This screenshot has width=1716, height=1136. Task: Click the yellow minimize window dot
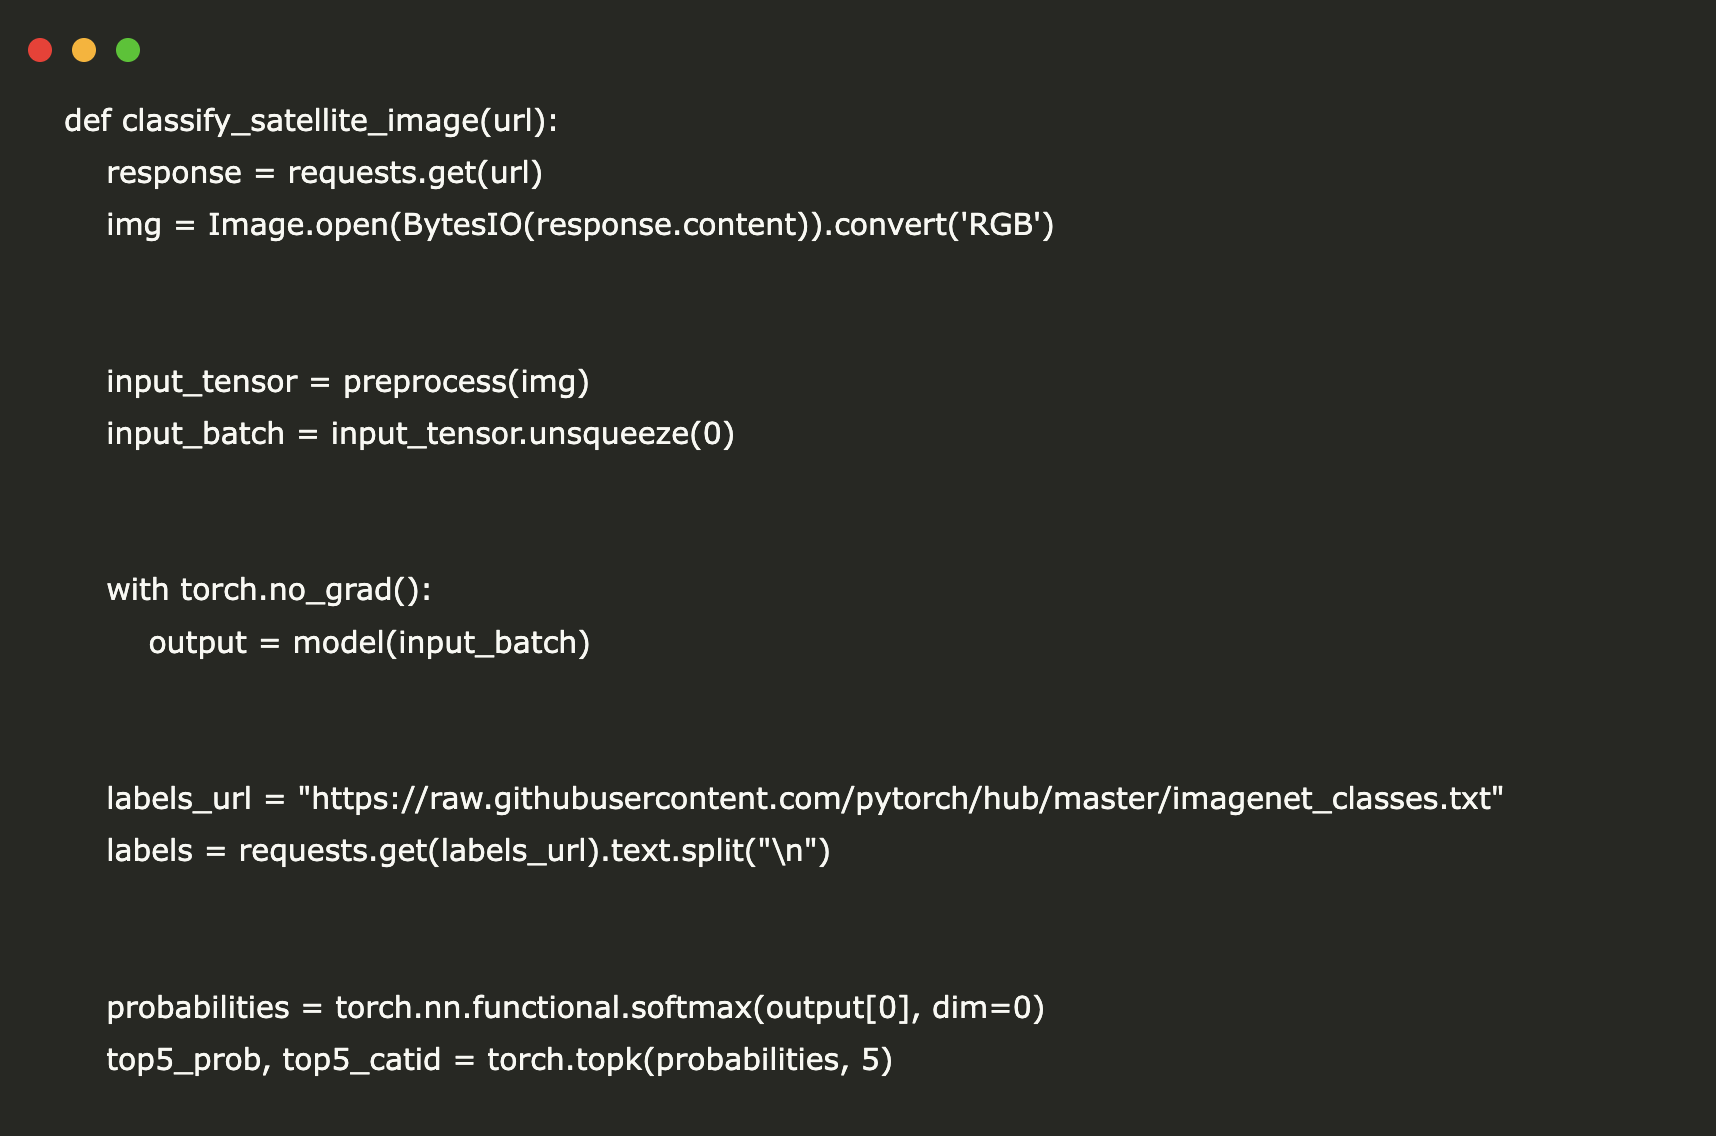84,50
